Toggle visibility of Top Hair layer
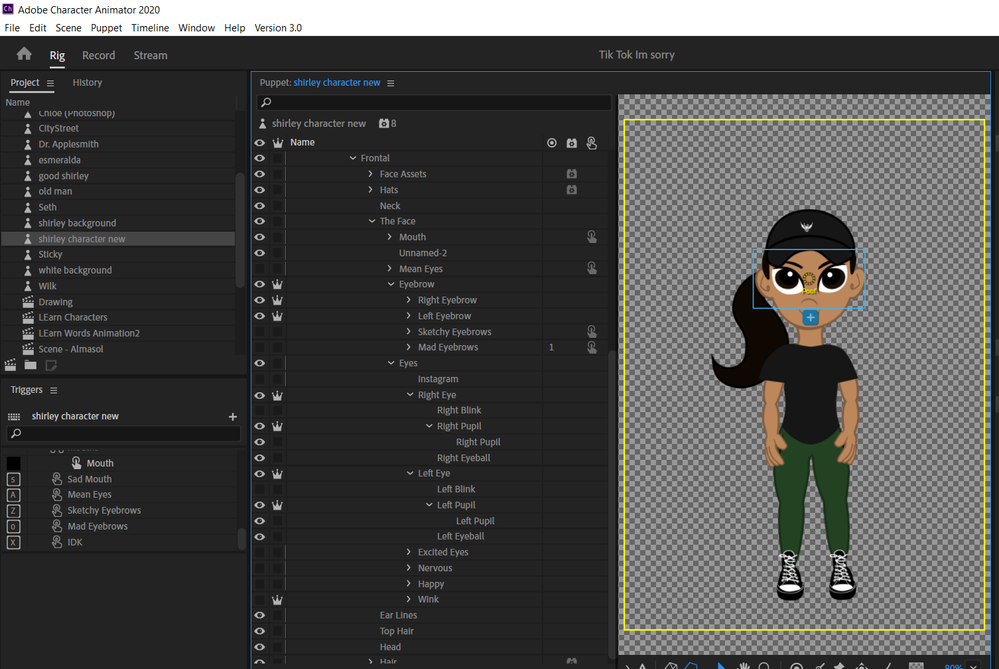This screenshot has height=669, width=999. [x=260, y=631]
